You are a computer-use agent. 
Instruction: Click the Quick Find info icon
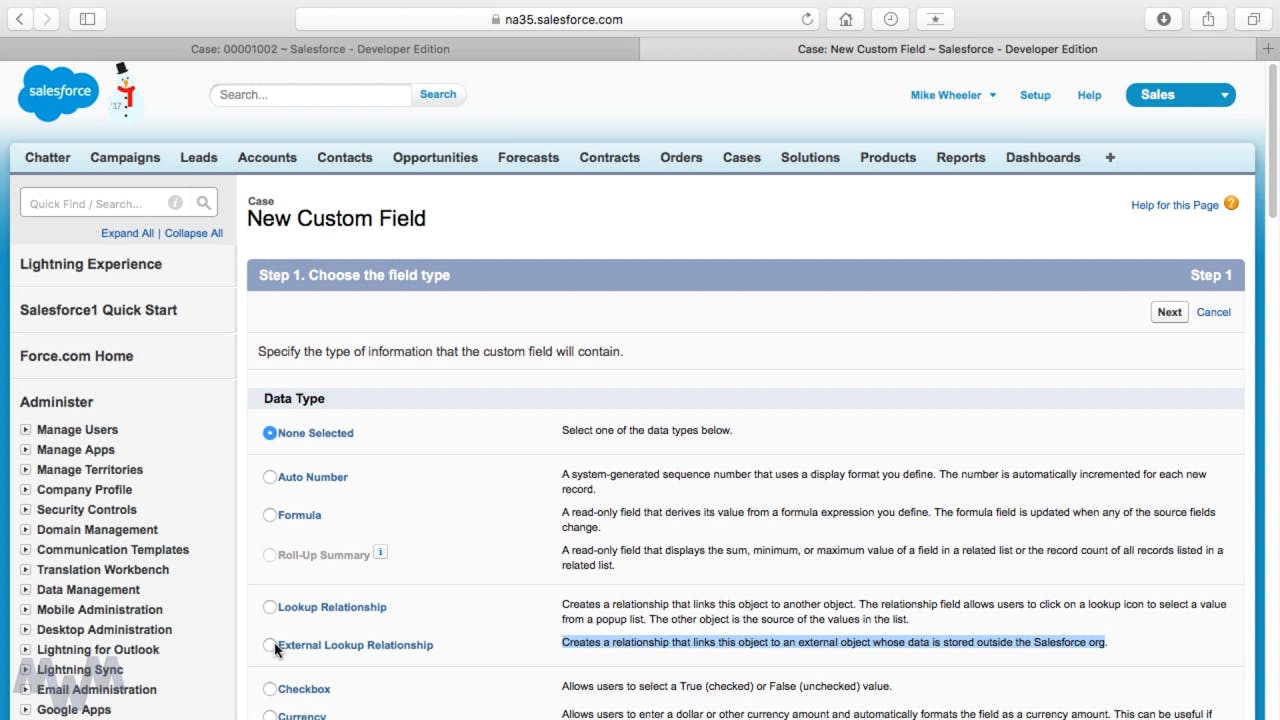(x=175, y=203)
